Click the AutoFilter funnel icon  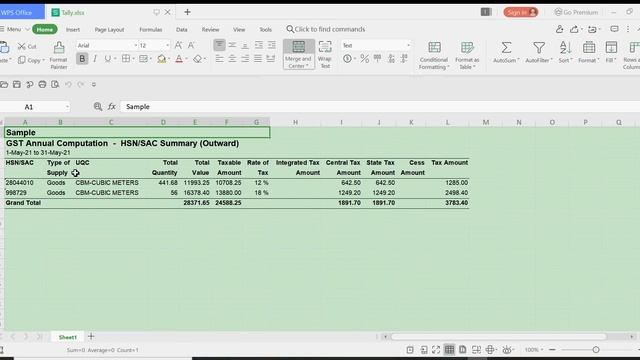coord(539,48)
